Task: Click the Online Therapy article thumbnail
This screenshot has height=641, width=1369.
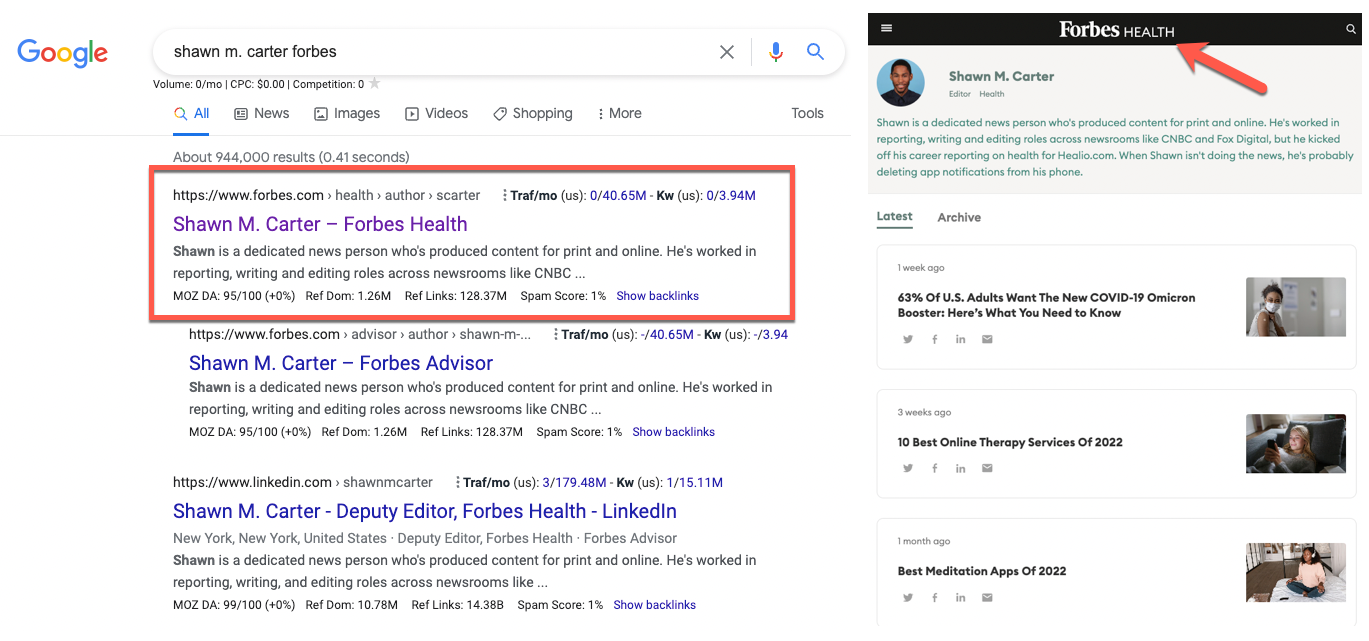Action: (x=1295, y=443)
